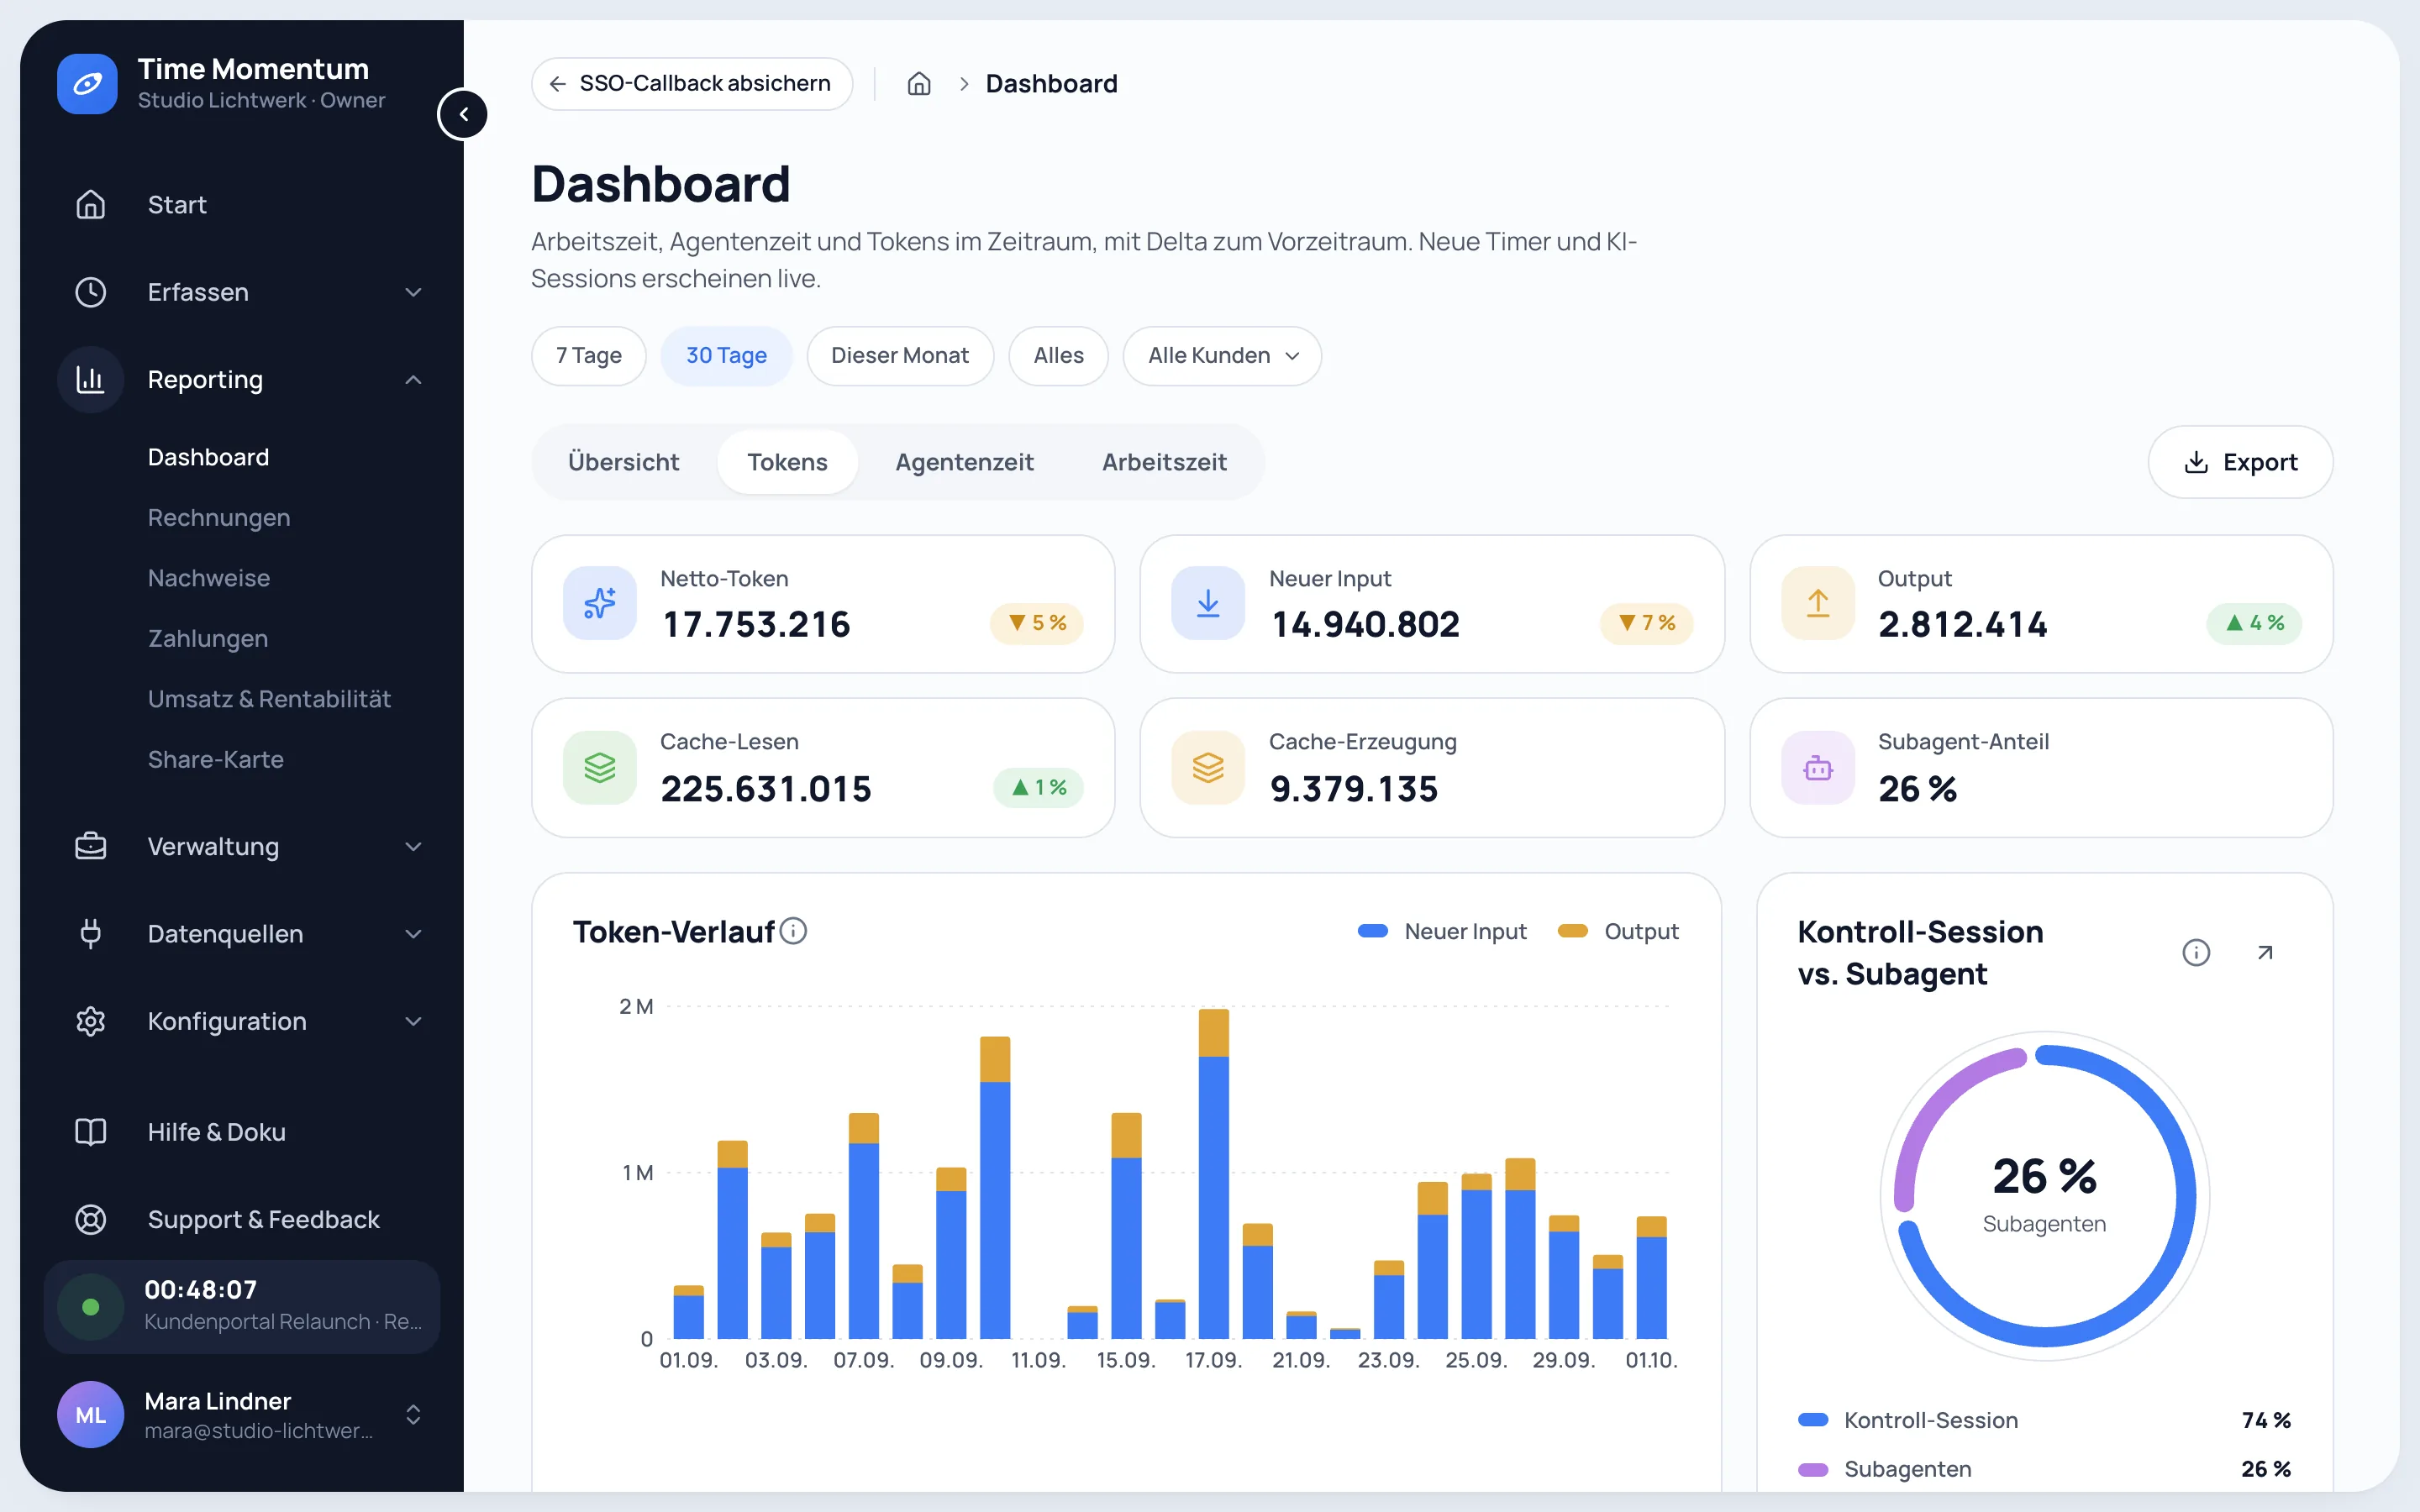Viewport: 2420px width, 1512px height.
Task: Click the Export button
Action: point(2240,462)
